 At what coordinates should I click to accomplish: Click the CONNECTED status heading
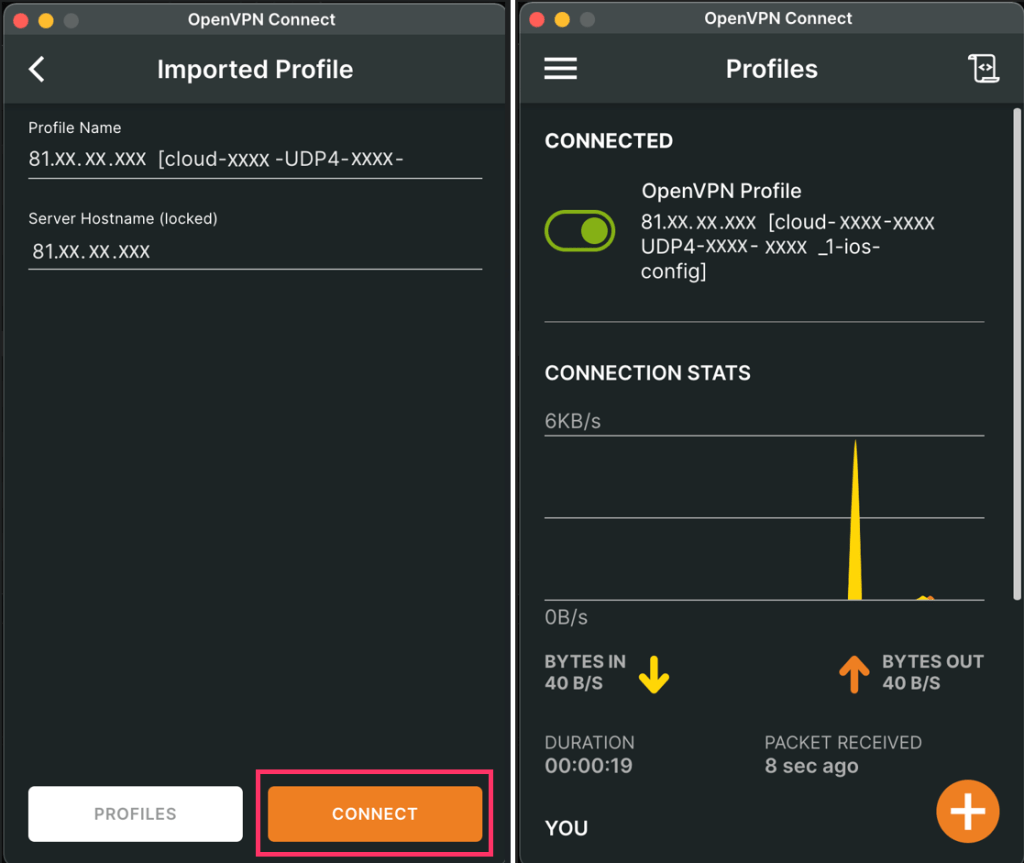click(x=609, y=141)
